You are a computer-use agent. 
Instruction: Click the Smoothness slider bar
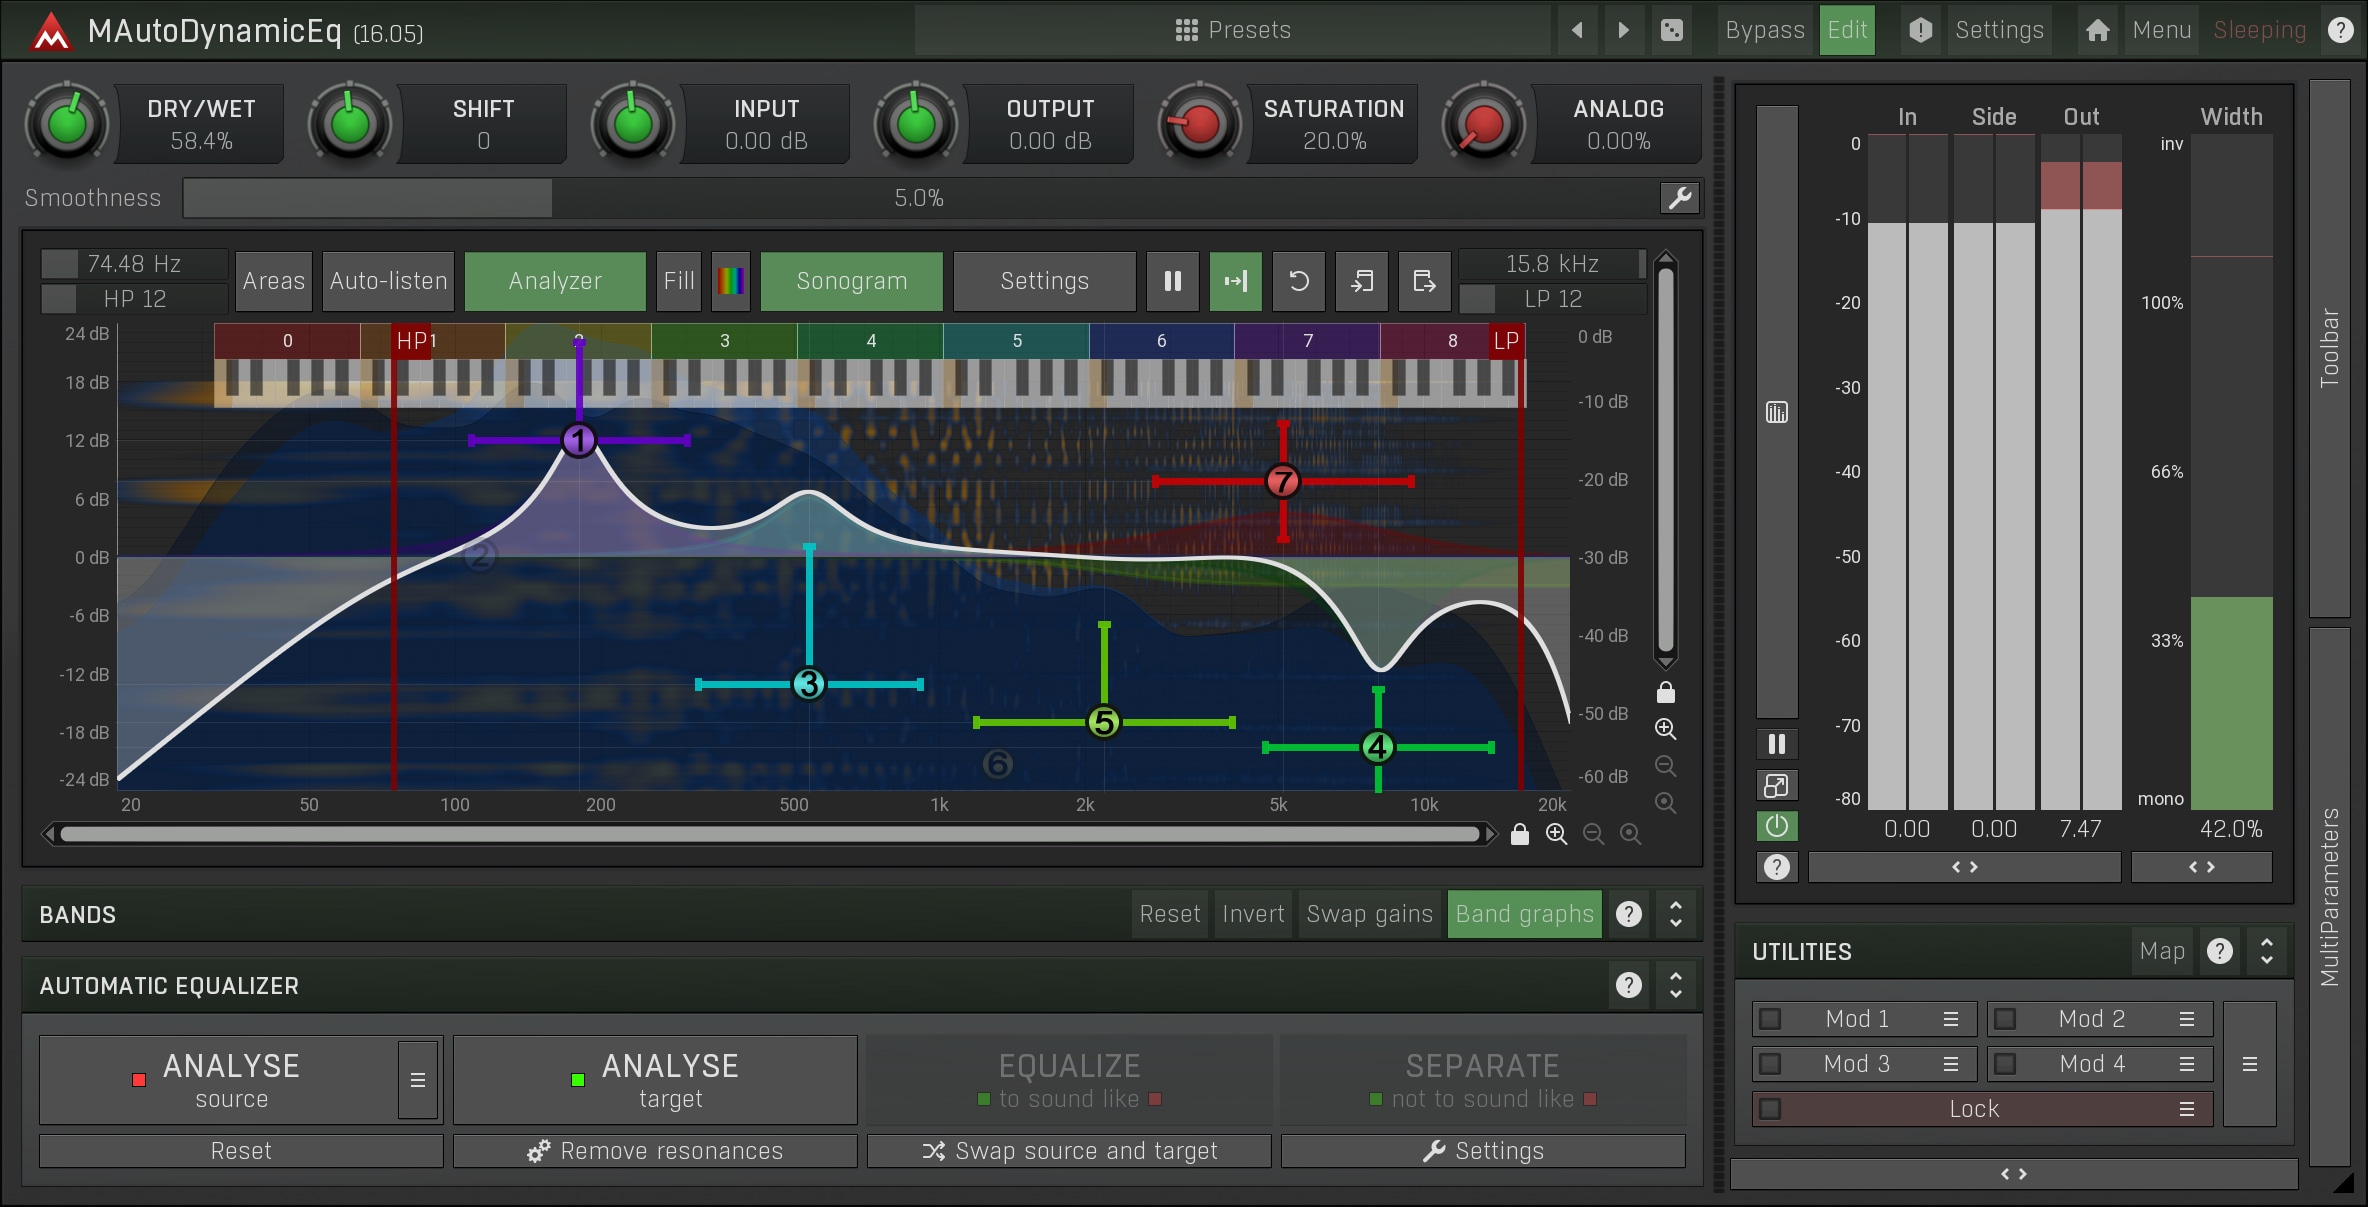click(x=920, y=198)
